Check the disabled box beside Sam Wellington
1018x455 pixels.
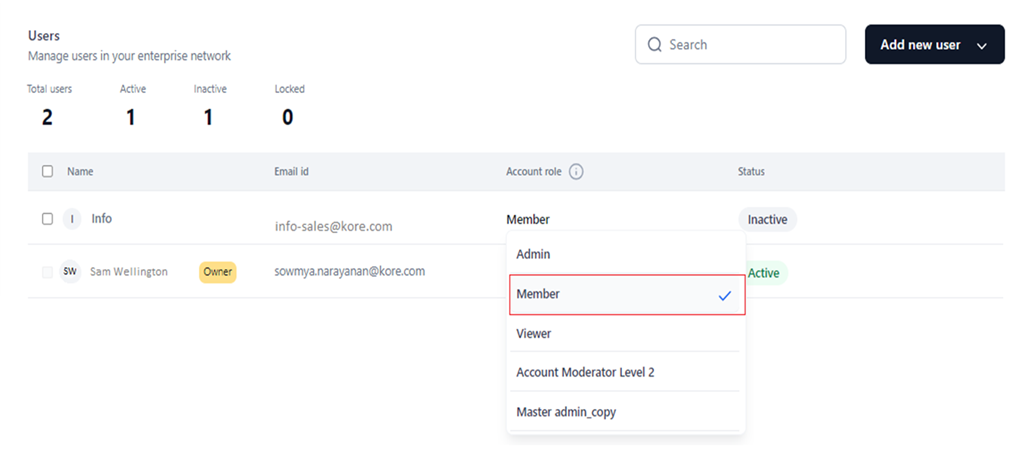tap(47, 272)
